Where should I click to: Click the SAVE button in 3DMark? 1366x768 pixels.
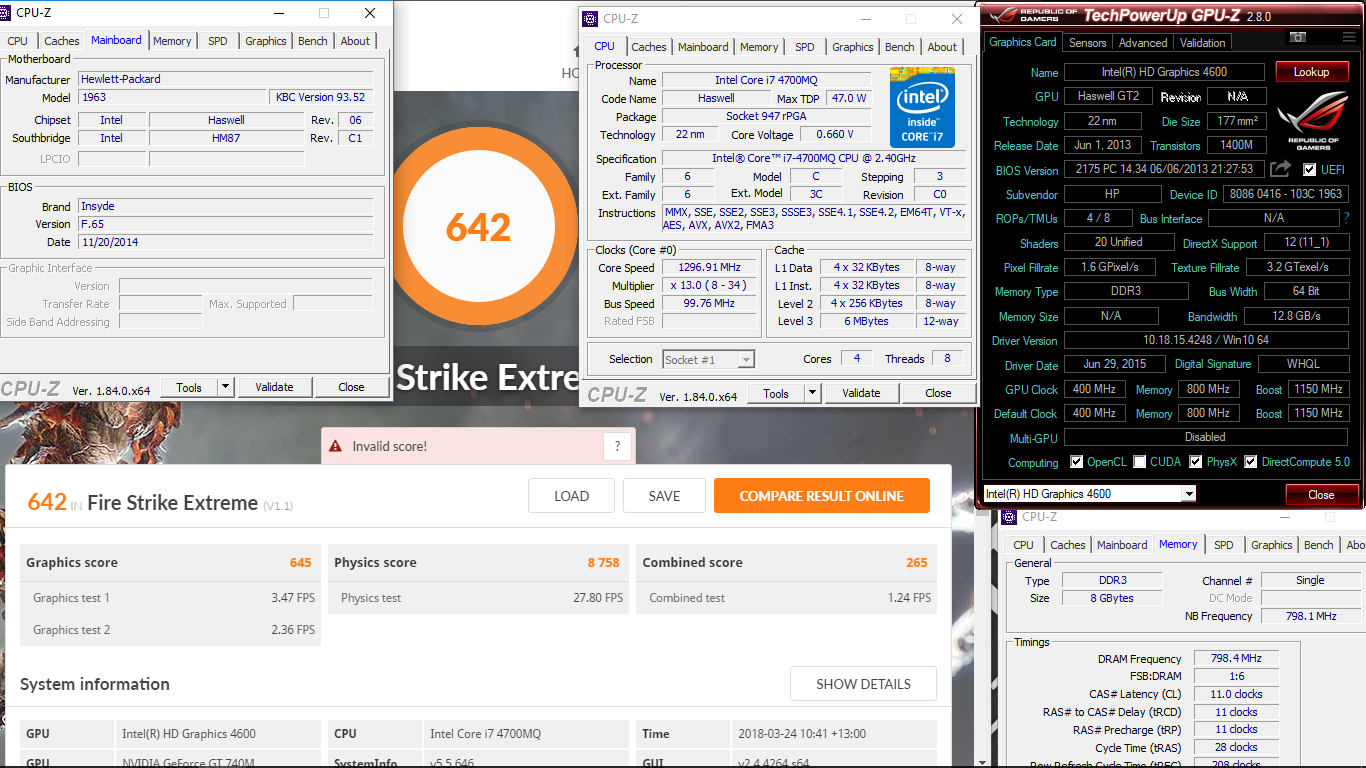(664, 496)
